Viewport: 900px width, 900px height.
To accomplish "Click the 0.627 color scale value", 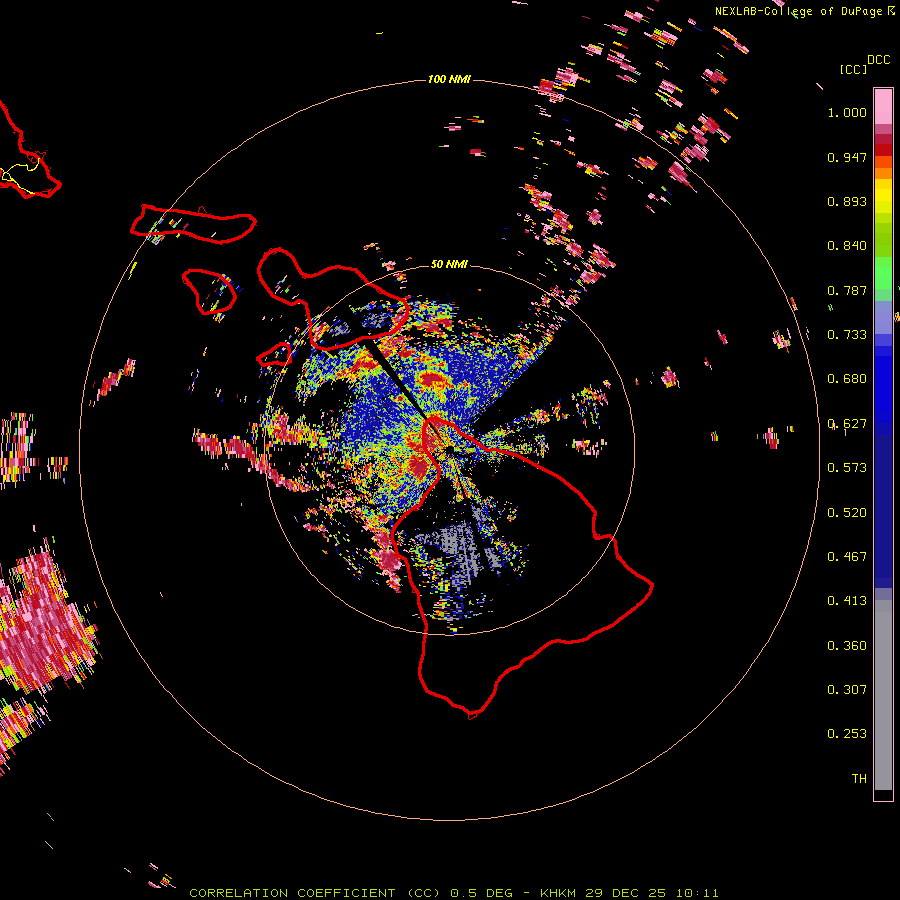I will point(847,424).
